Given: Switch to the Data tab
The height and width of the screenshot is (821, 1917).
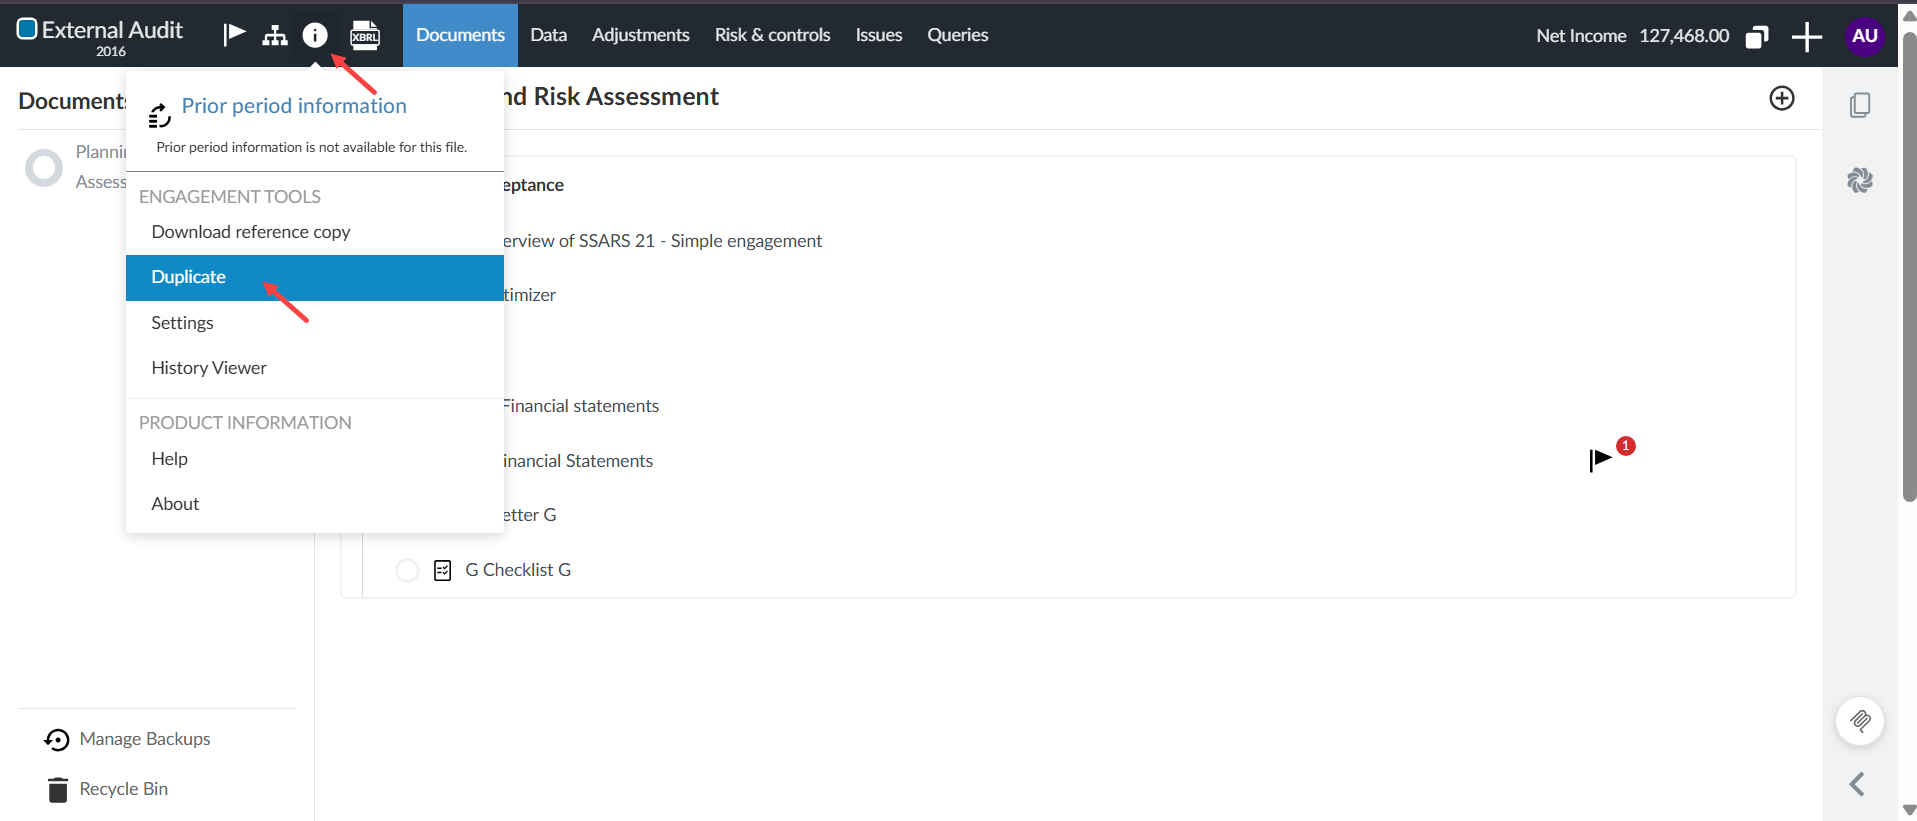Looking at the screenshot, I should [x=548, y=35].
